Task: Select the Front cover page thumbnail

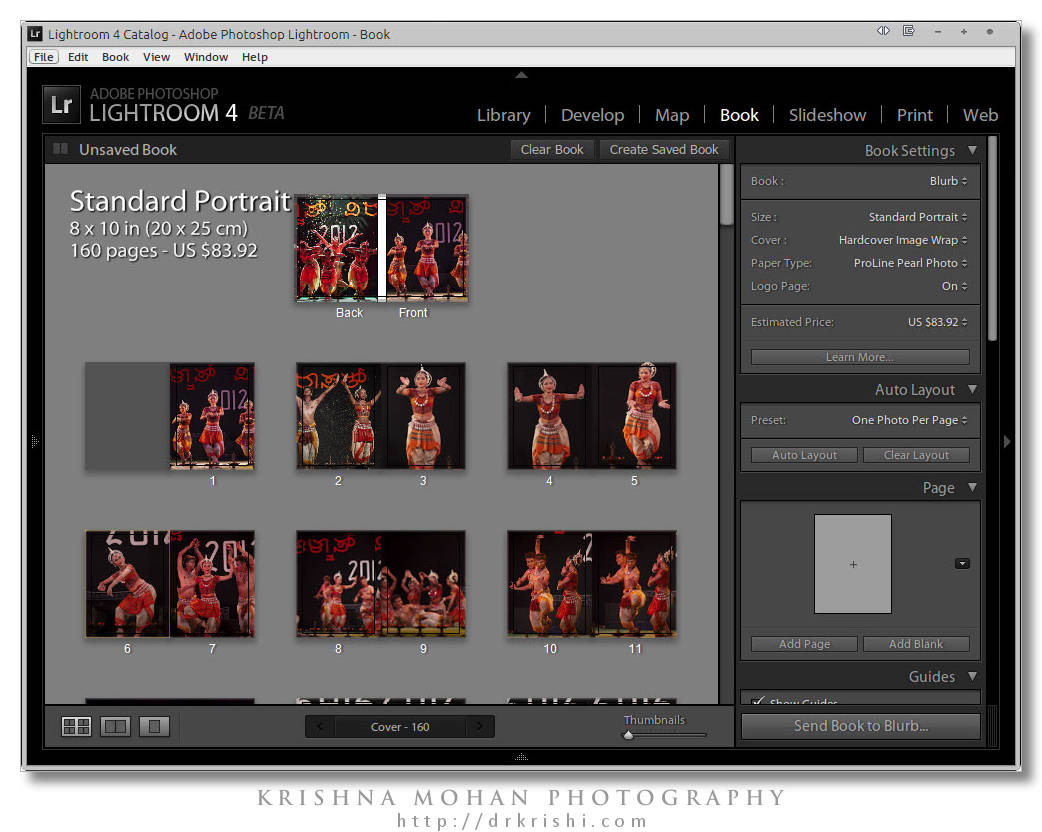Action: click(x=427, y=248)
